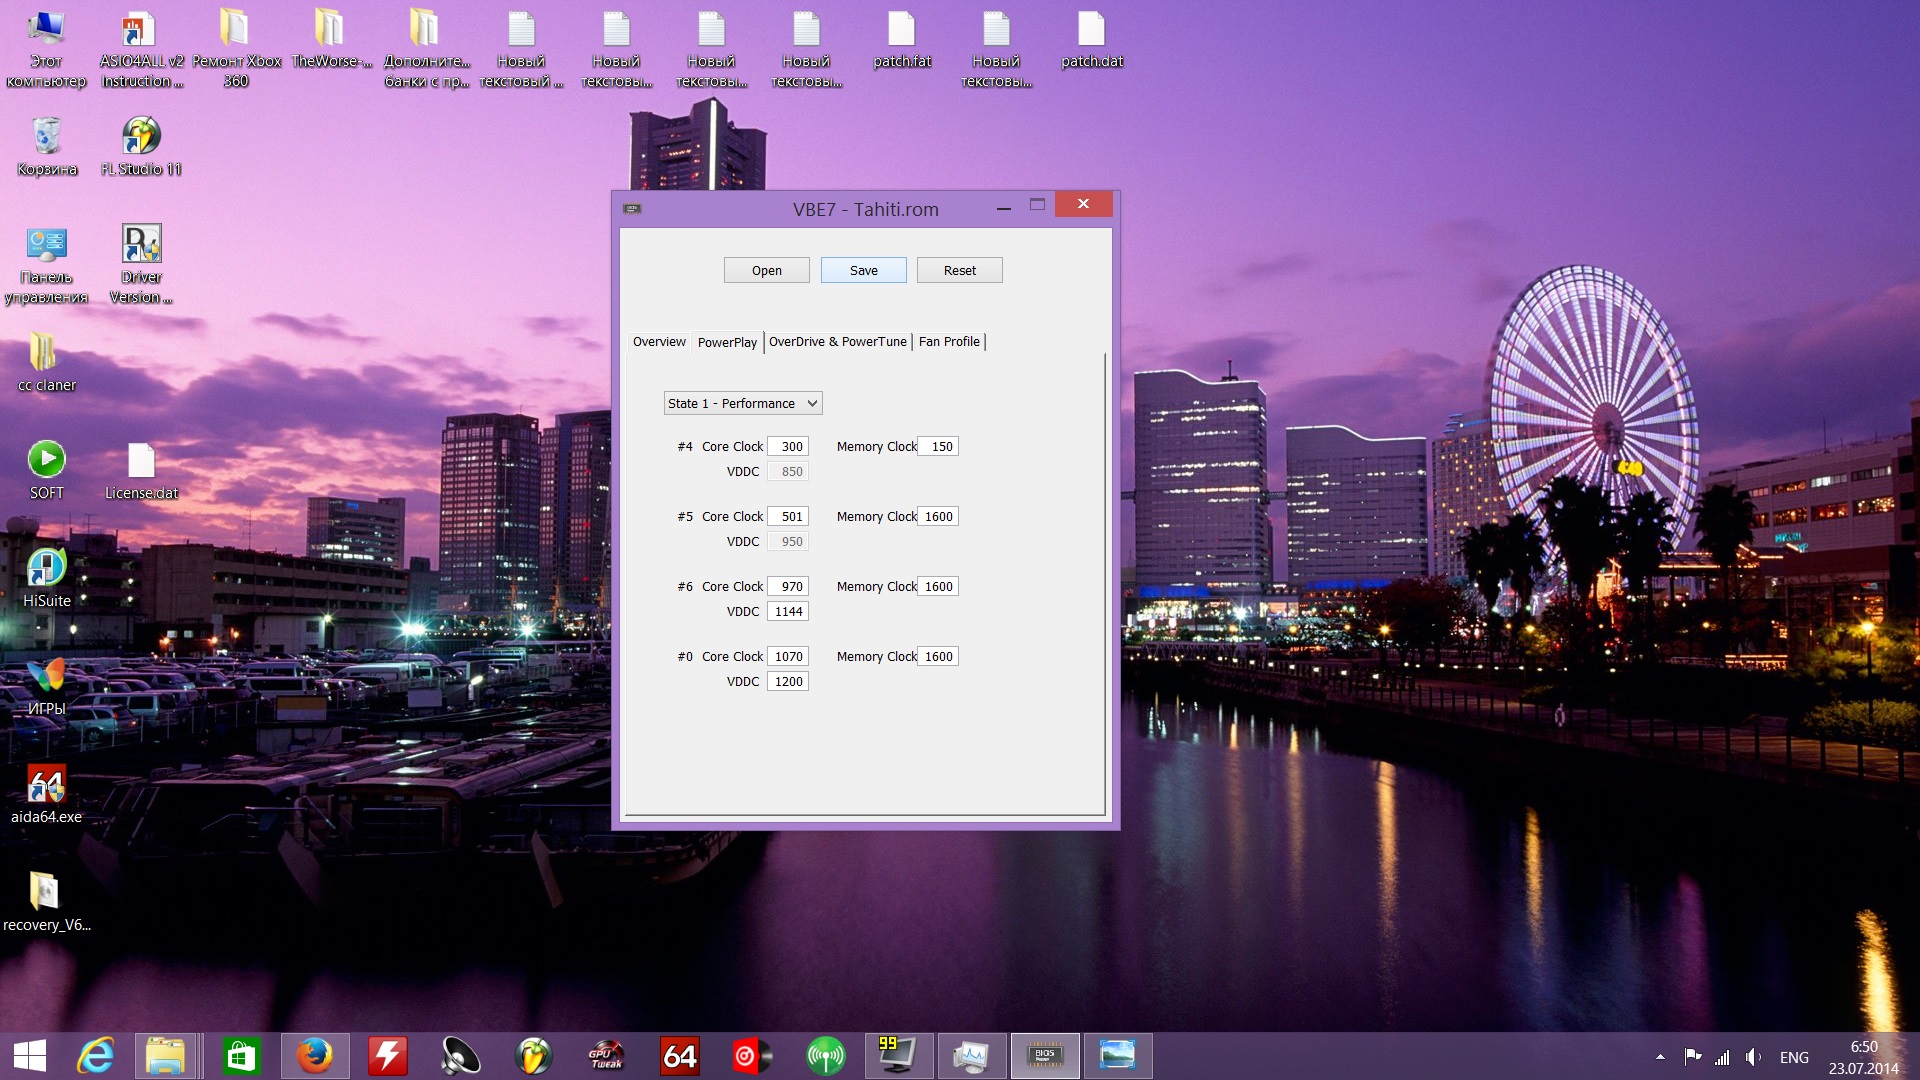Viewport: 1920px width, 1080px height.
Task: Open Windows Store taskbar icon
Action: [x=241, y=1056]
